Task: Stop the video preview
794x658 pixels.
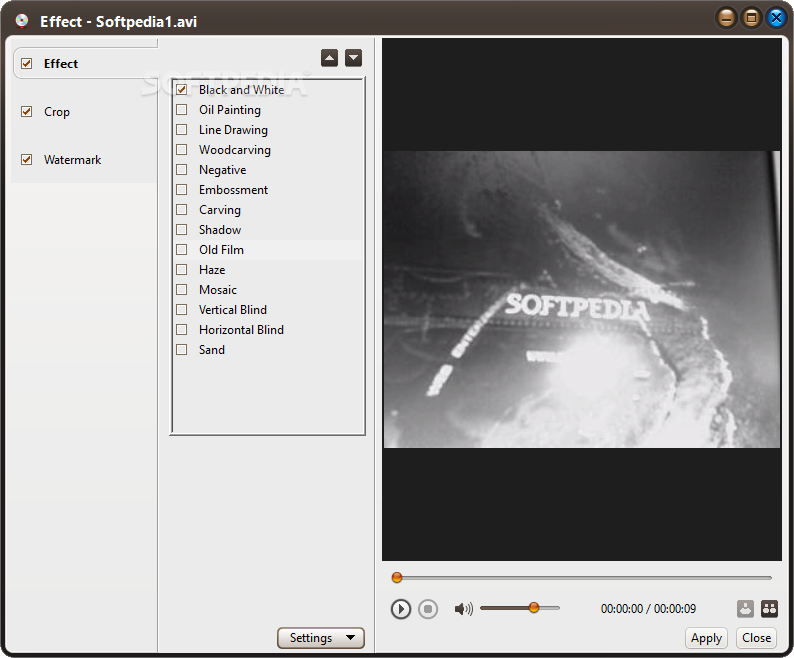Action: (x=428, y=609)
